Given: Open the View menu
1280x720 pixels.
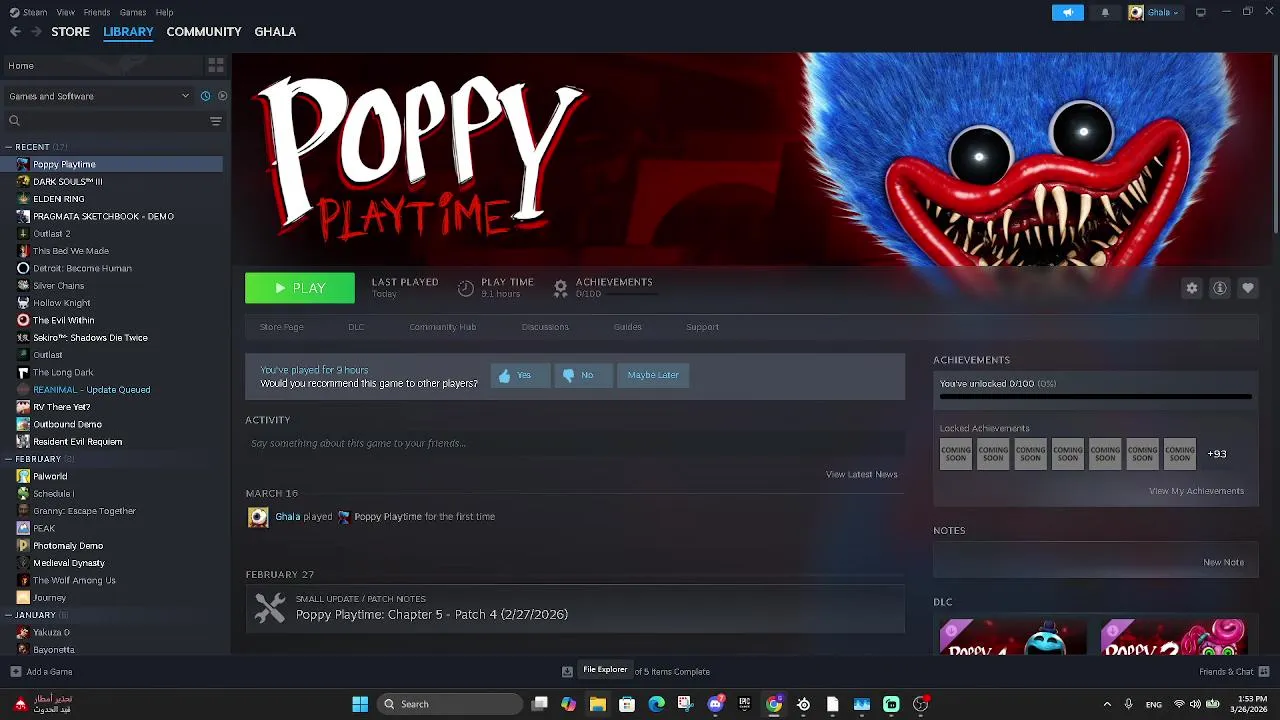Looking at the screenshot, I should pos(65,12).
